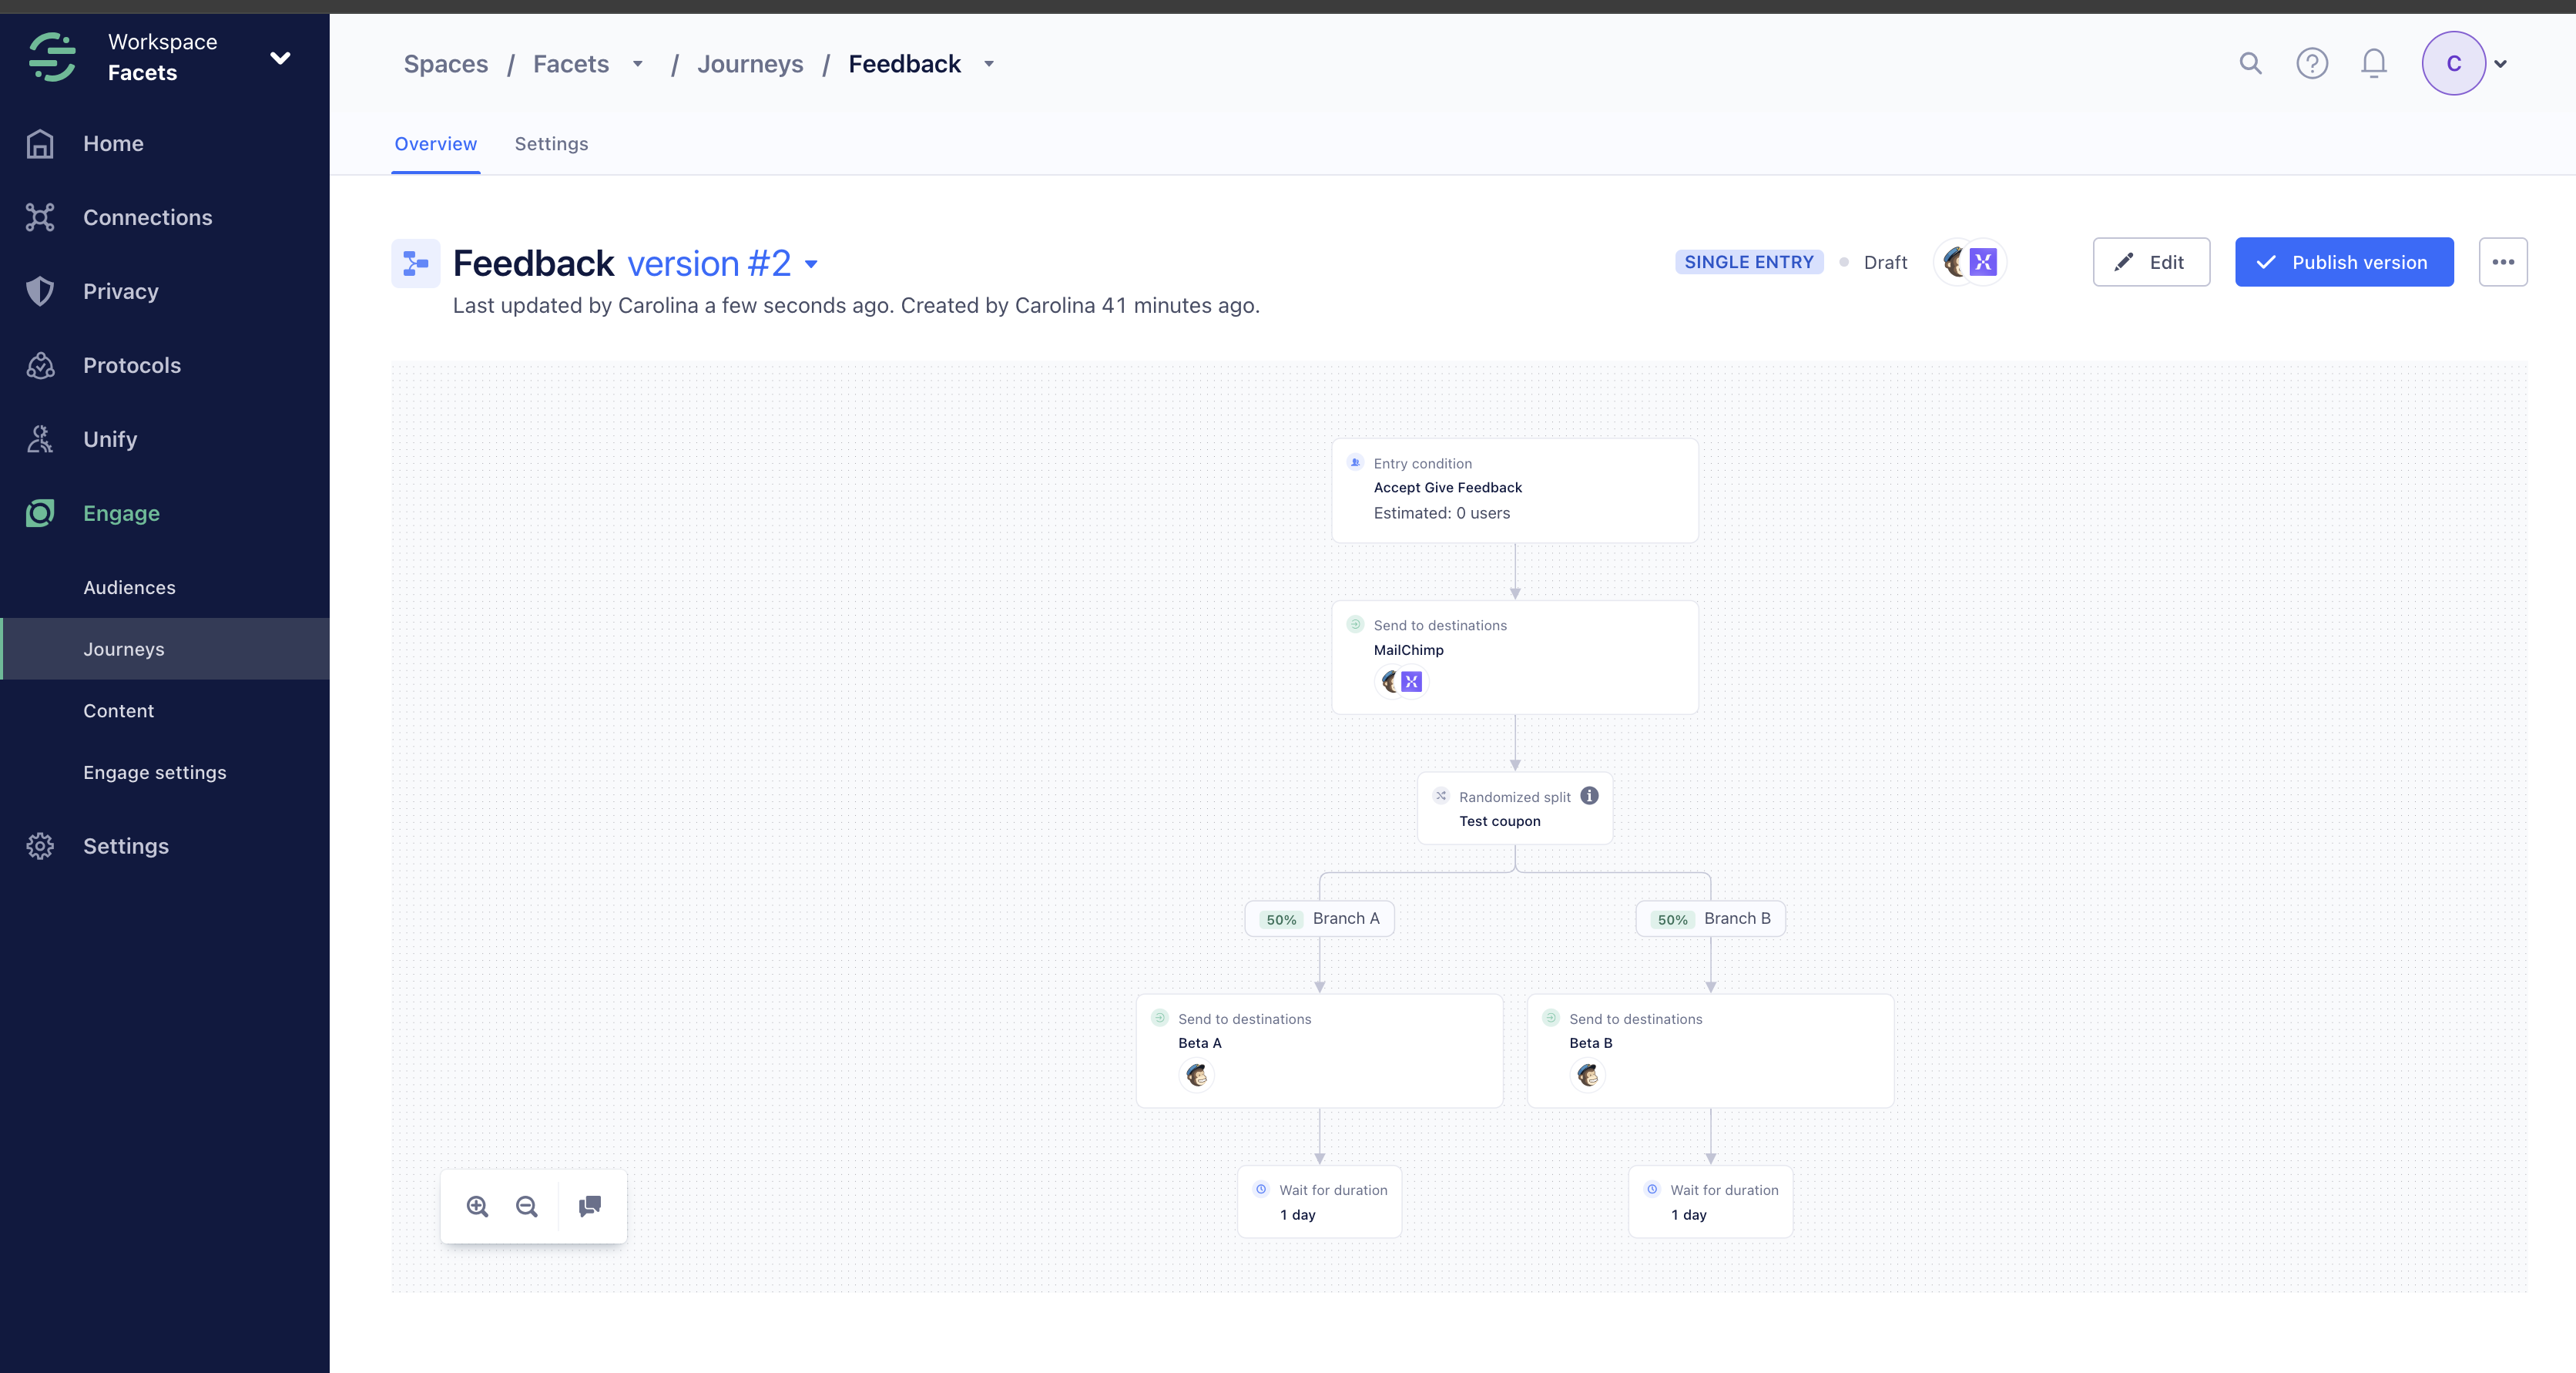This screenshot has width=2576, height=1373.
Task: Open notifications bell icon
Action: click(2374, 64)
